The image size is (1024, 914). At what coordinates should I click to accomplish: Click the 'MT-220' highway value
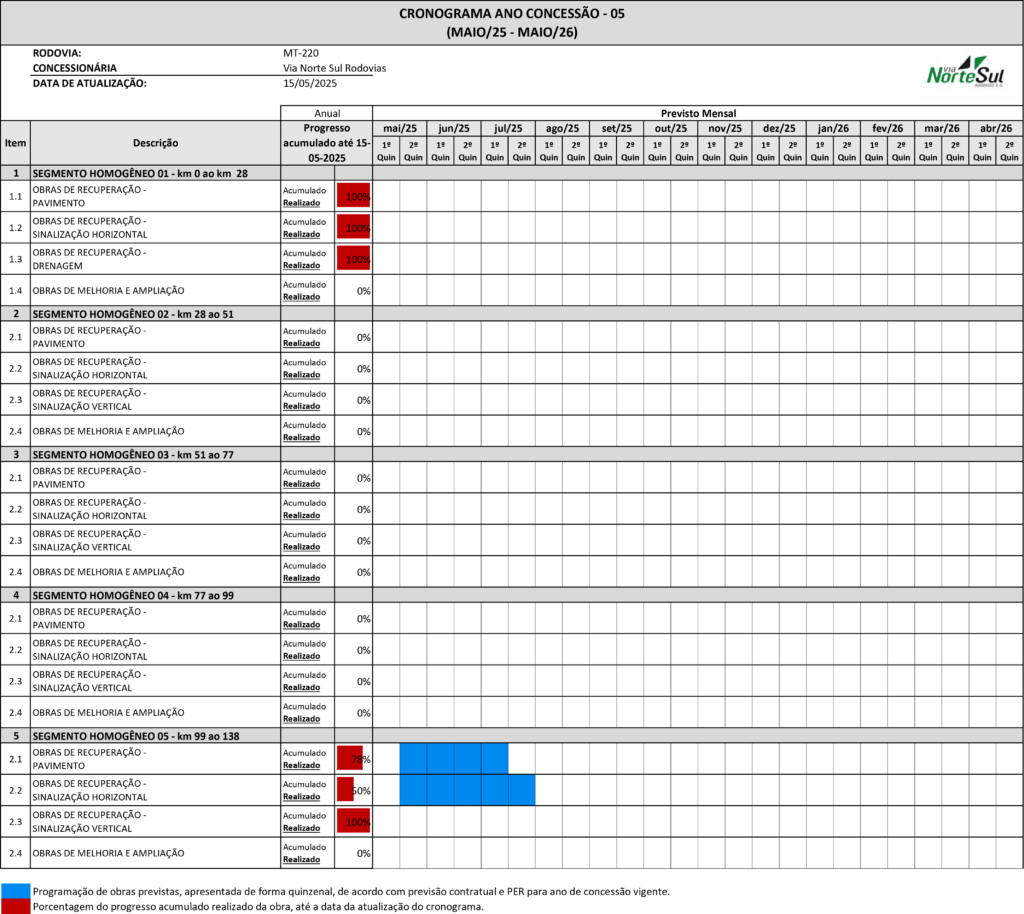301,53
